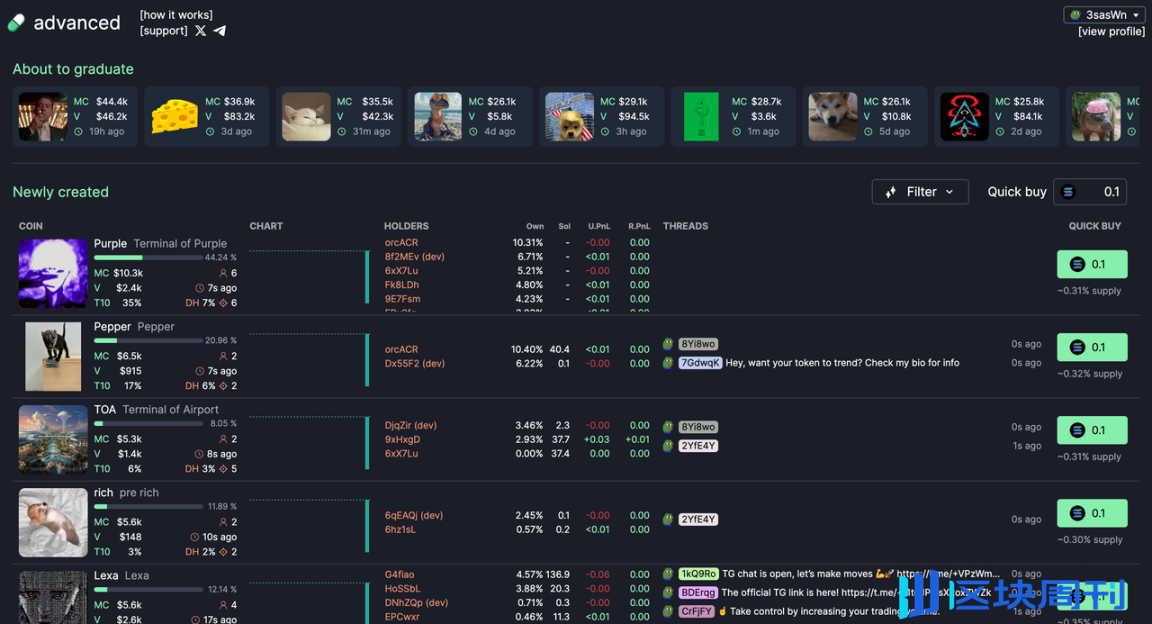Open the Pepper coin cat image
The width and height of the screenshot is (1152, 624).
[53, 356]
